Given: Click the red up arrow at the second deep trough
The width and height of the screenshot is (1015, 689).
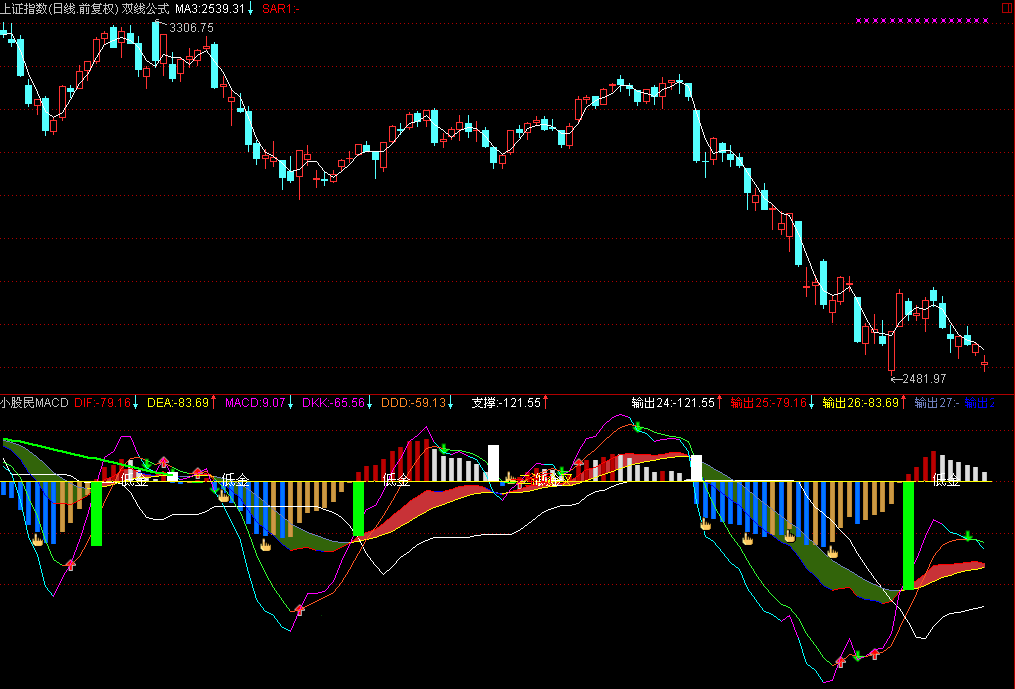Looking at the screenshot, I should [299, 609].
